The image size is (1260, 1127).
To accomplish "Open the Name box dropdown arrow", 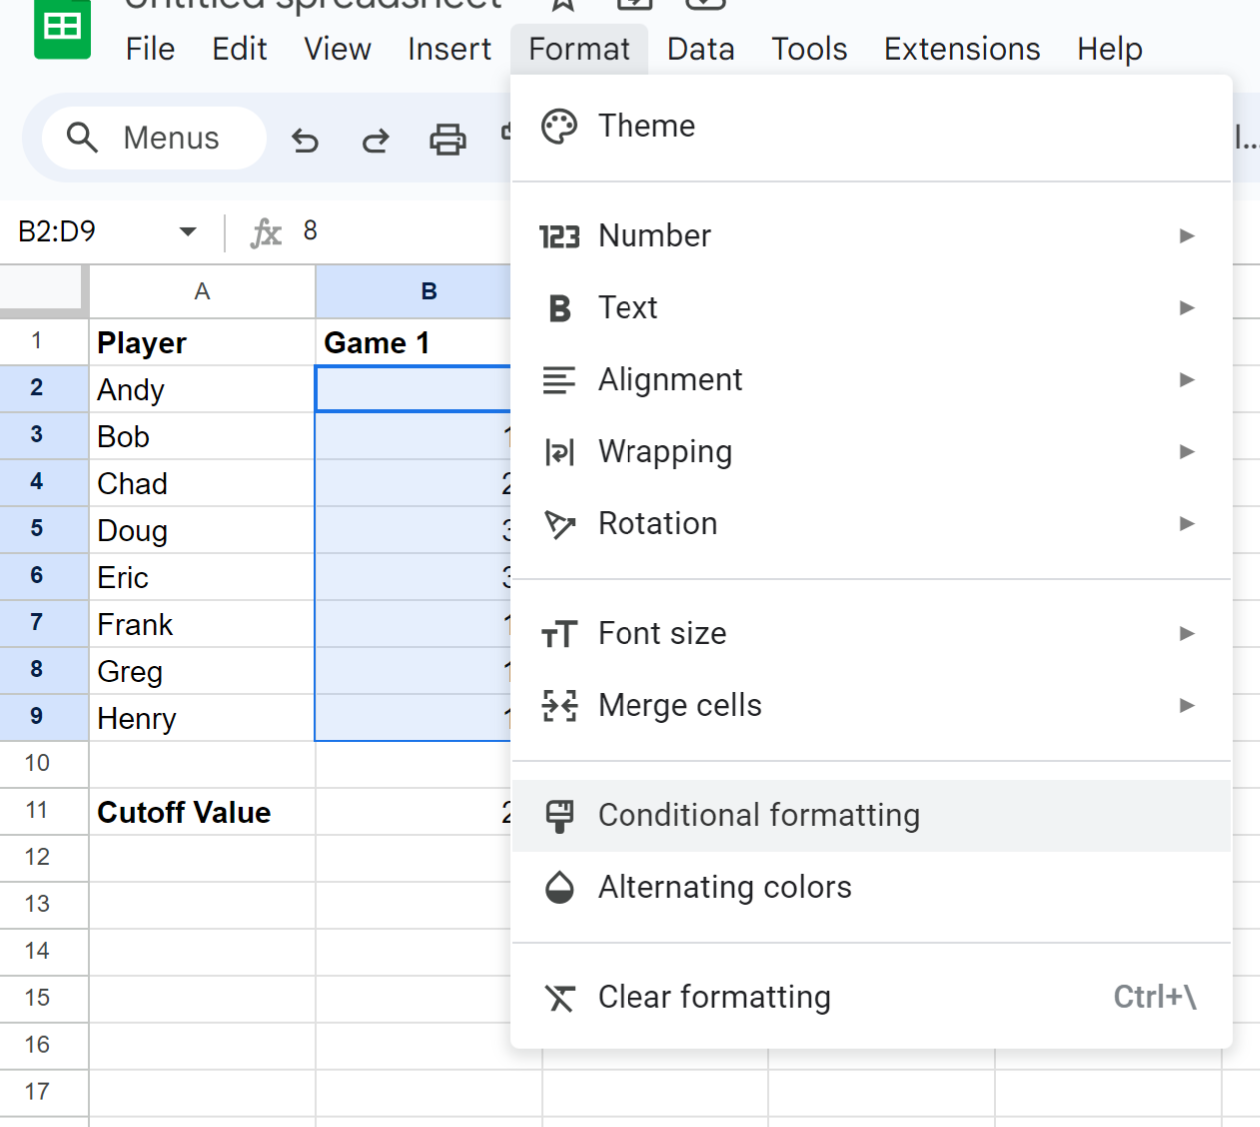I will click(187, 232).
